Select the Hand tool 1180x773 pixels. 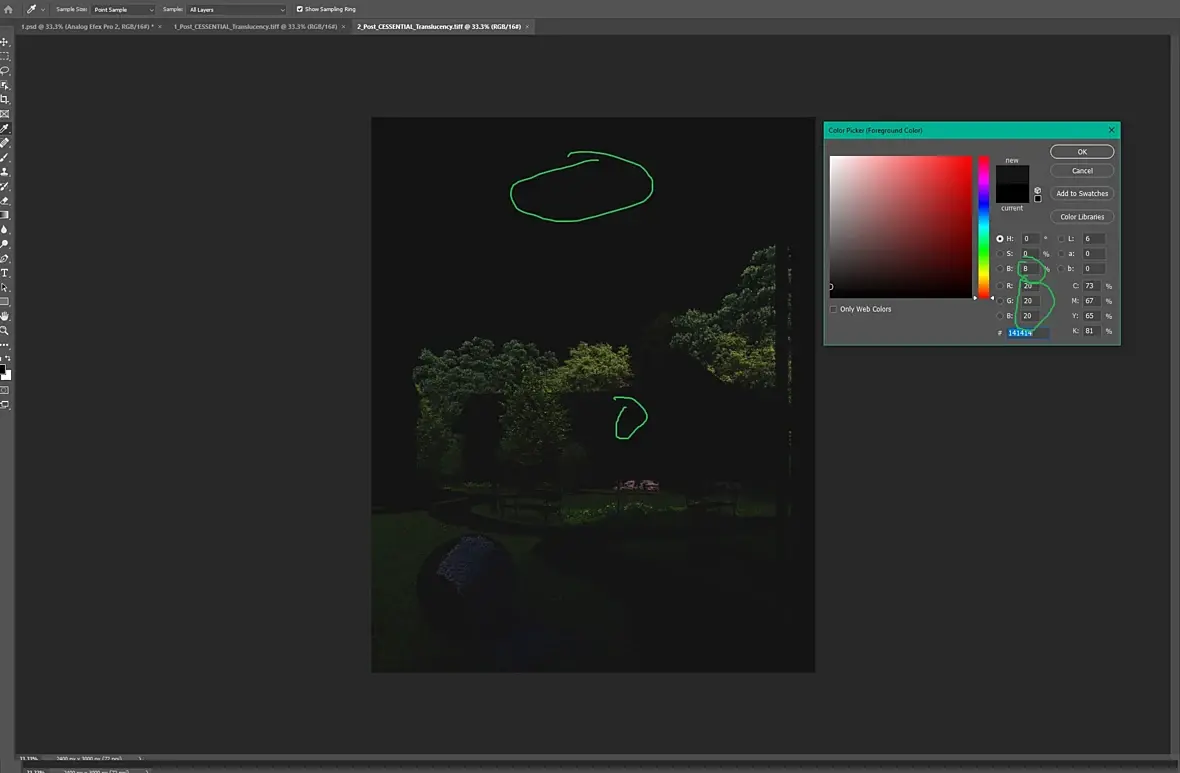click(5, 316)
